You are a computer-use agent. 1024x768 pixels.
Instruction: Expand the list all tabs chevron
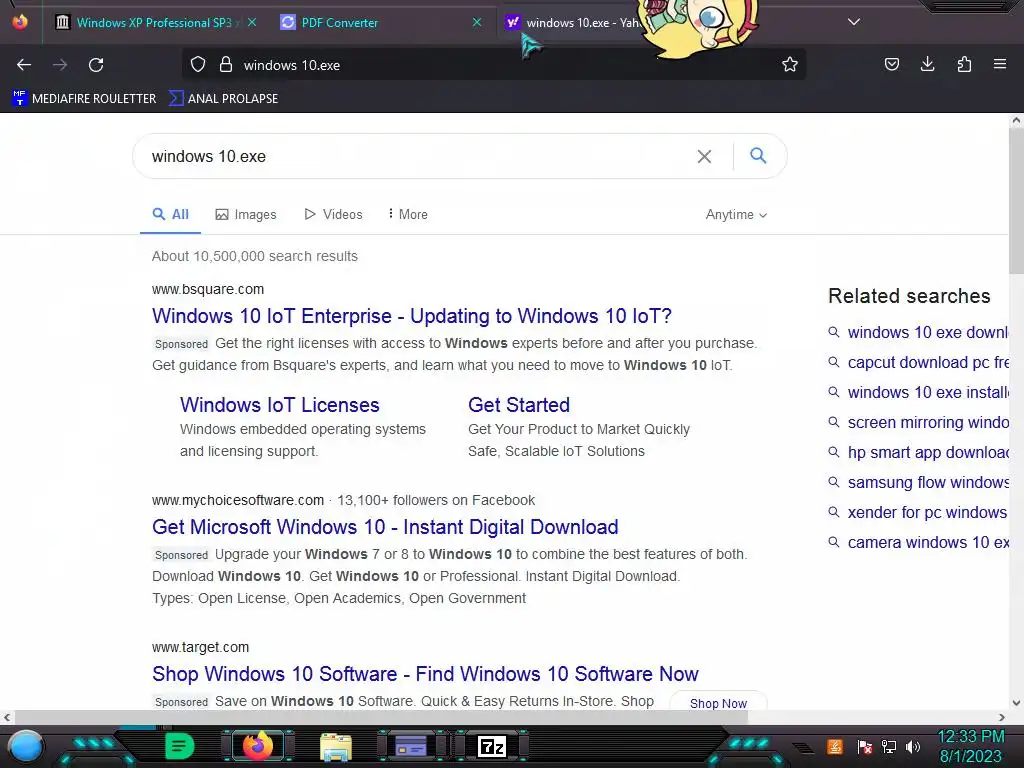(x=854, y=22)
